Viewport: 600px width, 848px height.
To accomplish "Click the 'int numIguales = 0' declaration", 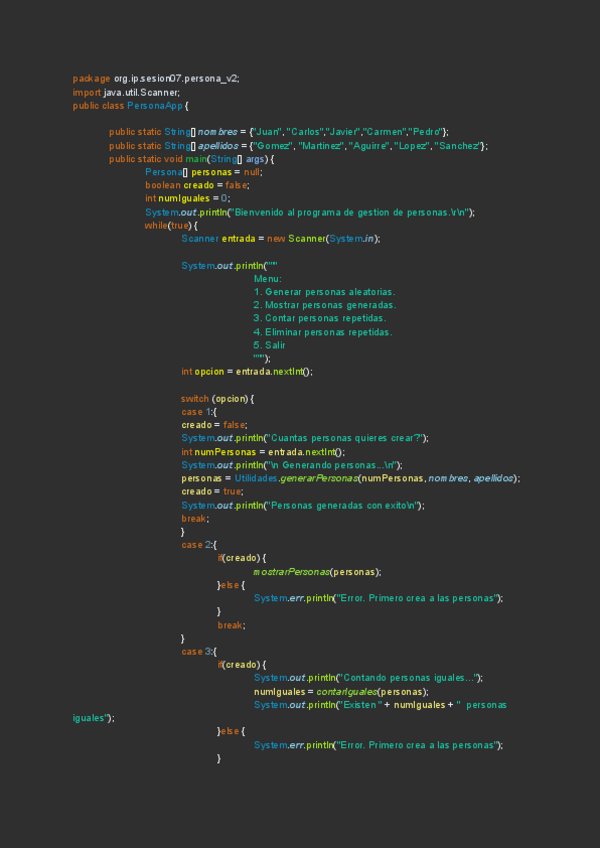I will coord(187,198).
